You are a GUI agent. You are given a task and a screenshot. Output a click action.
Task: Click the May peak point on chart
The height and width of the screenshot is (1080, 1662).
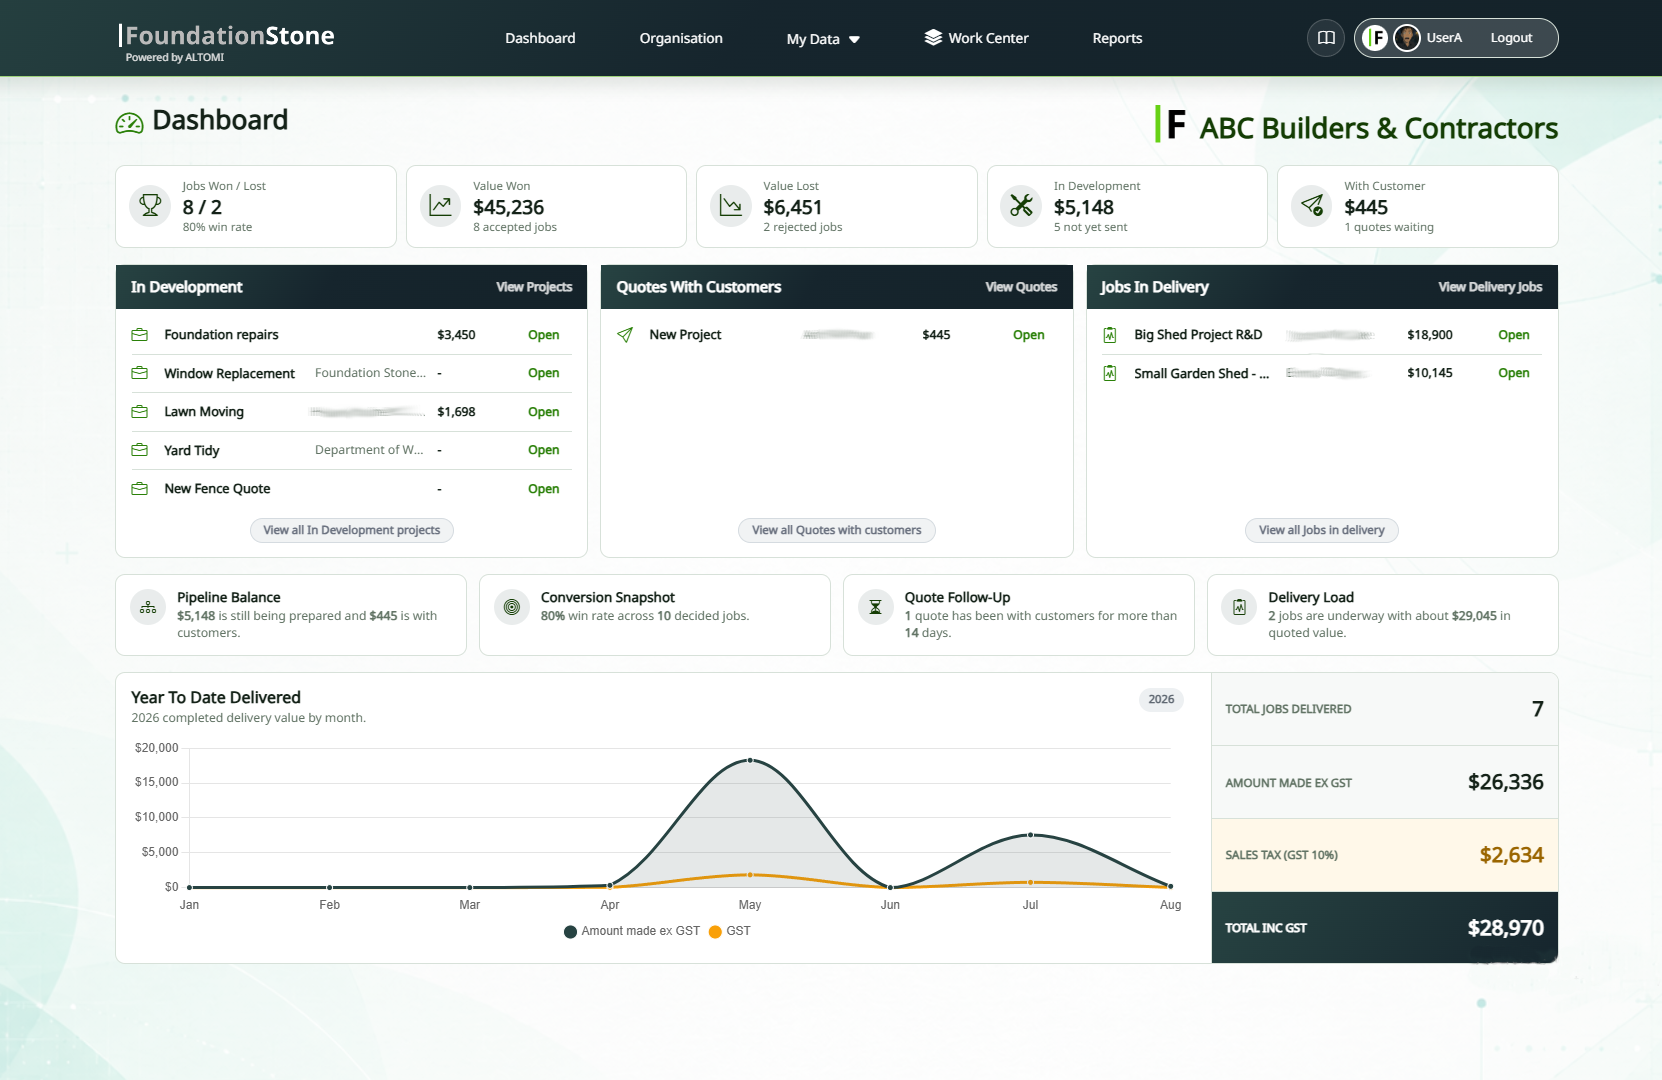(x=750, y=760)
